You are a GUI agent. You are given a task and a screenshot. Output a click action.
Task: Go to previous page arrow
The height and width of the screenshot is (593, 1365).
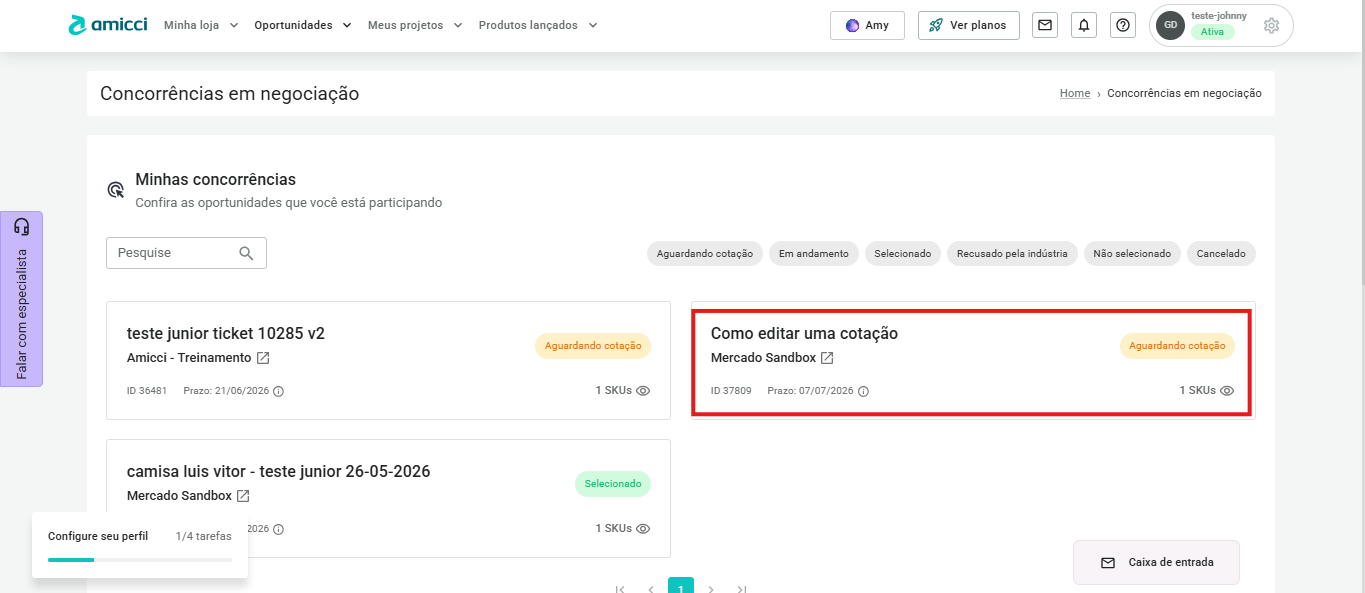pos(651,589)
